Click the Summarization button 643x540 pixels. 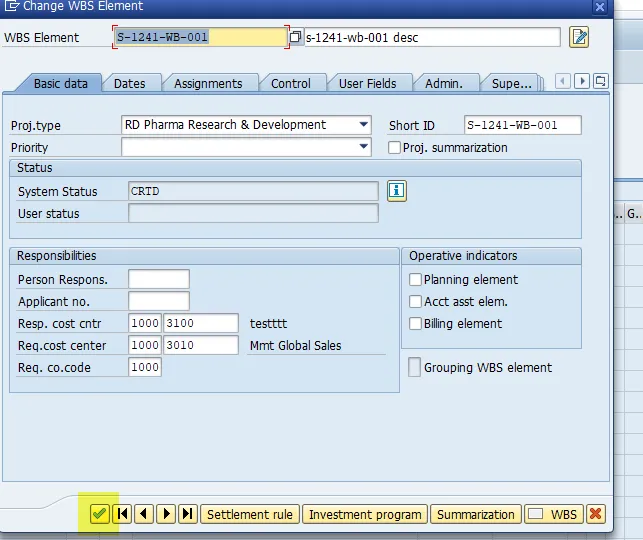pyautogui.click(x=476, y=514)
